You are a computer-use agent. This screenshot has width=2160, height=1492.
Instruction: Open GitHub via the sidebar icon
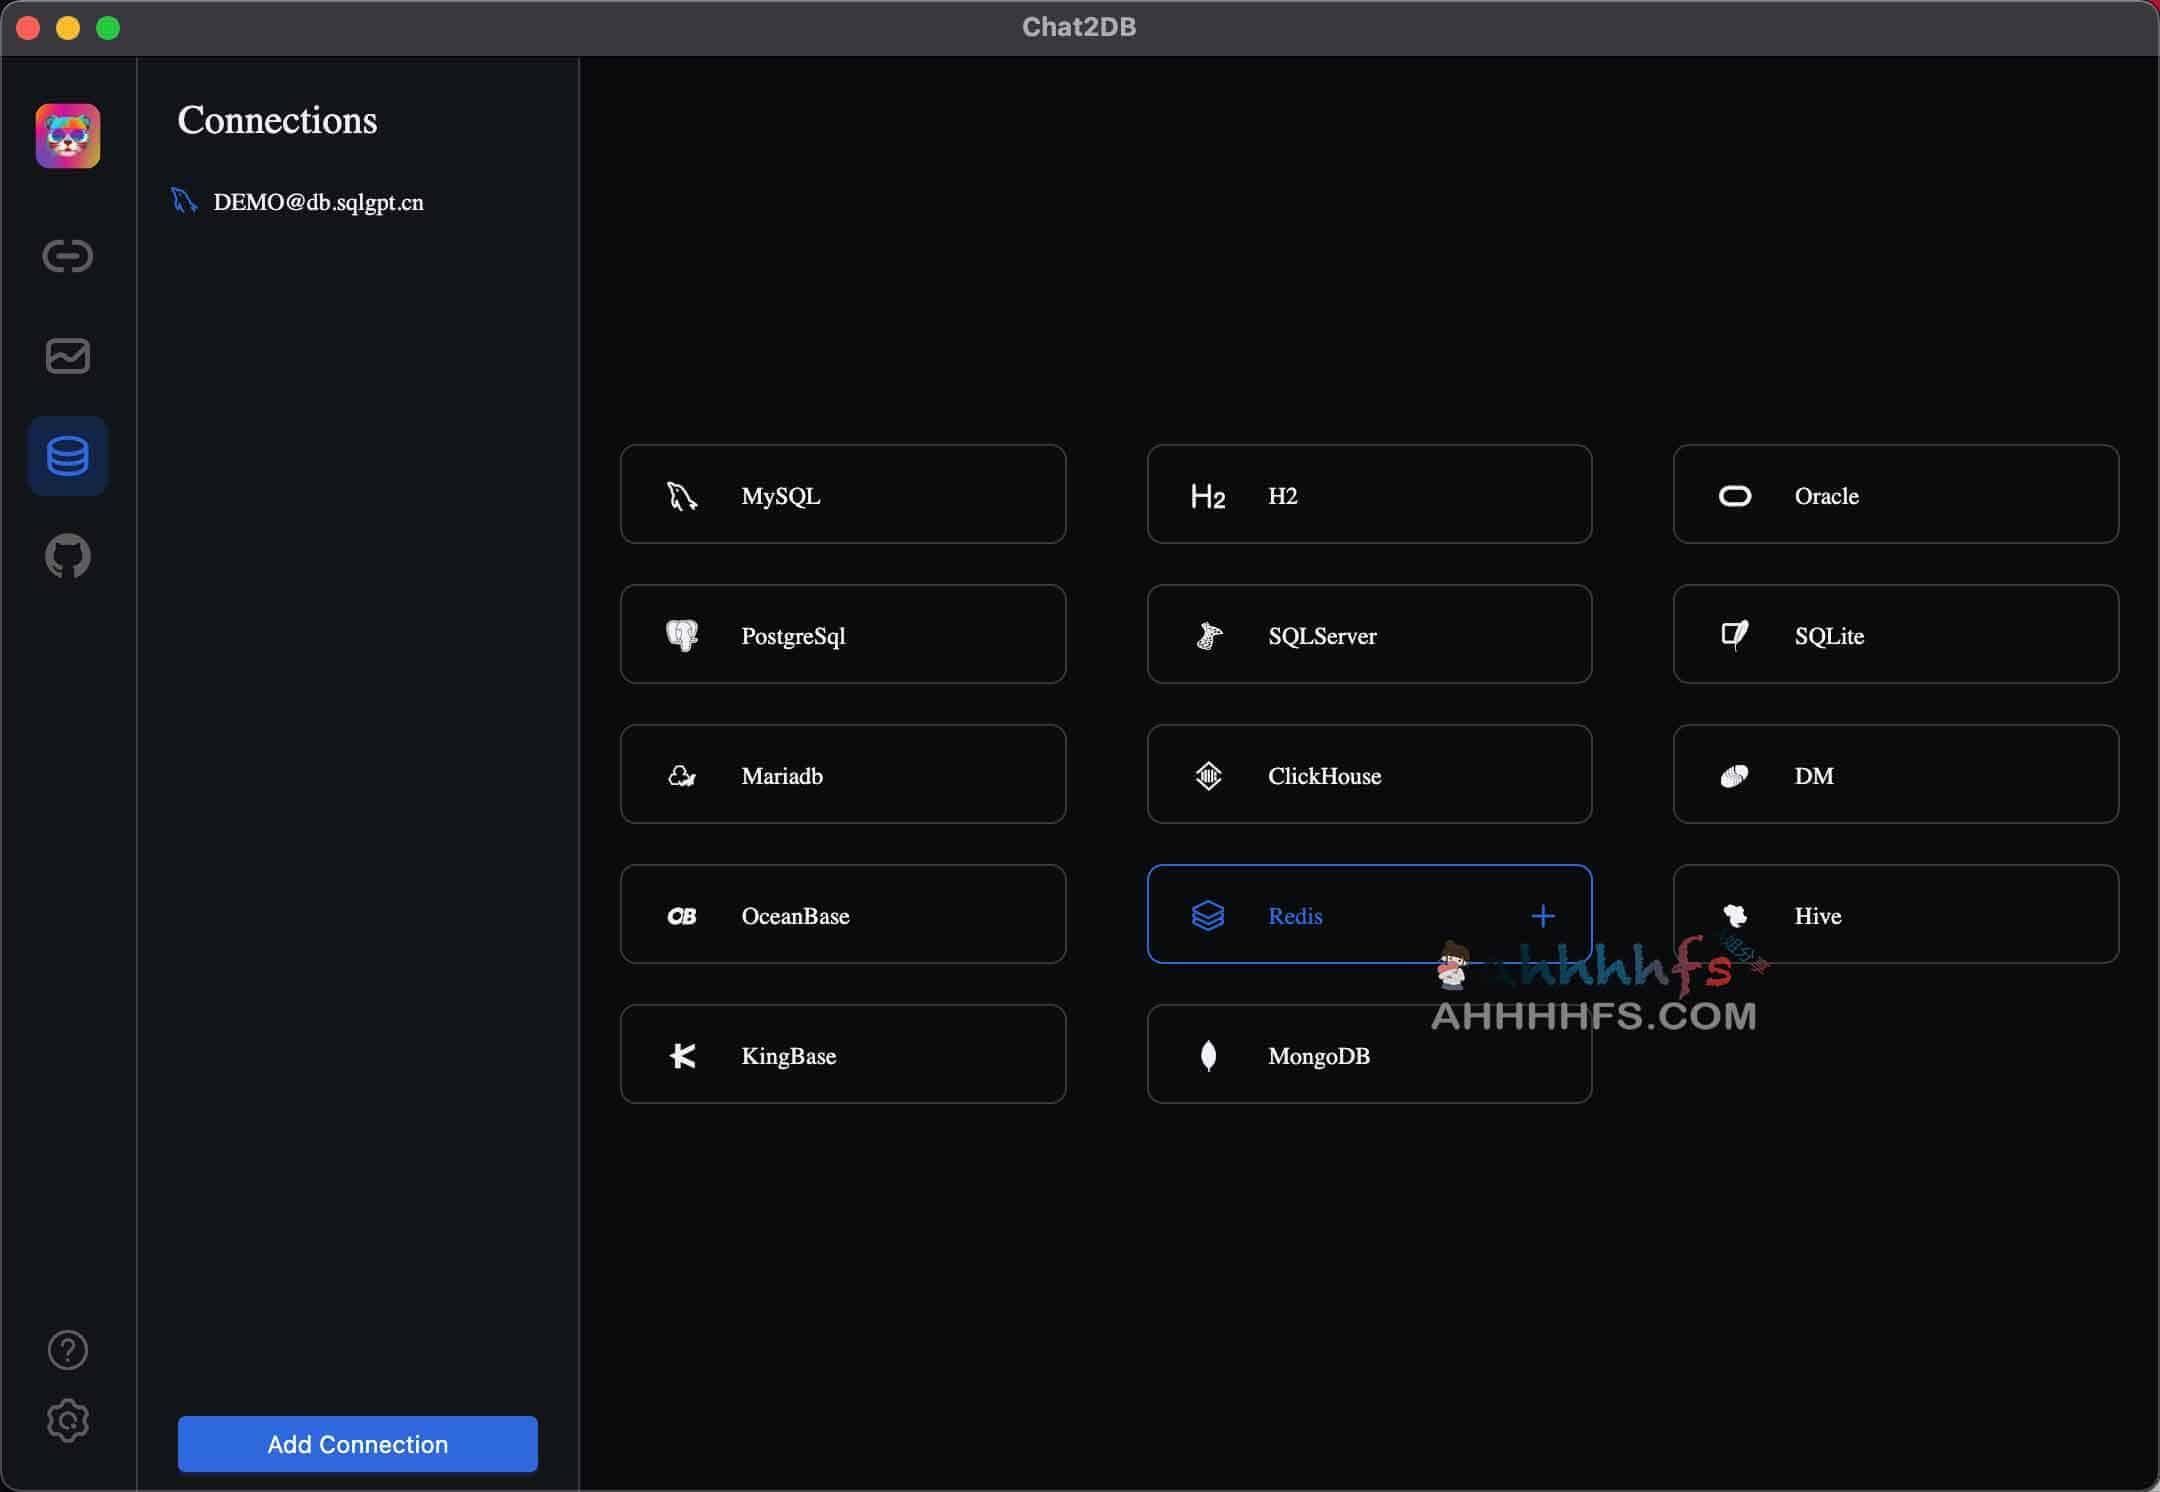pyautogui.click(x=67, y=557)
